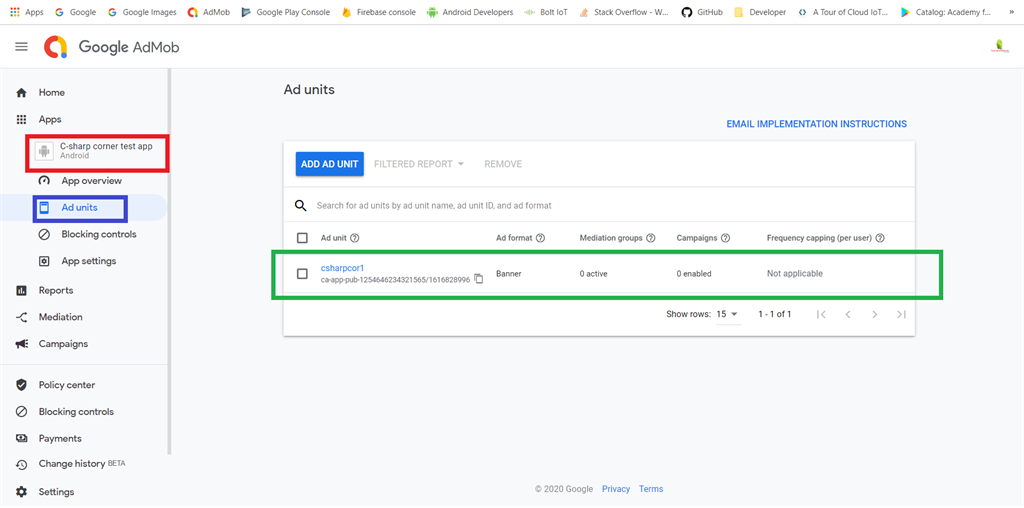The image size is (1024, 508).
Task: Click the Settings gear icon in sidebar
Action: 22,492
